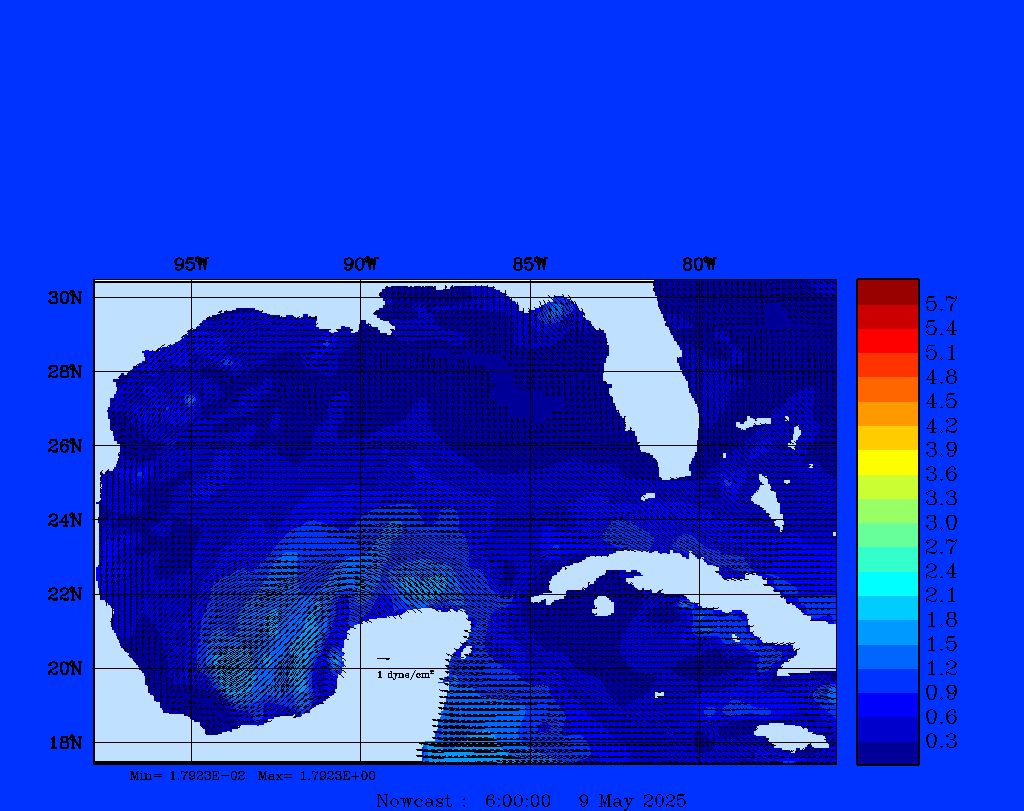
Task: Click the 5.7 color bar label
Action: [941, 303]
